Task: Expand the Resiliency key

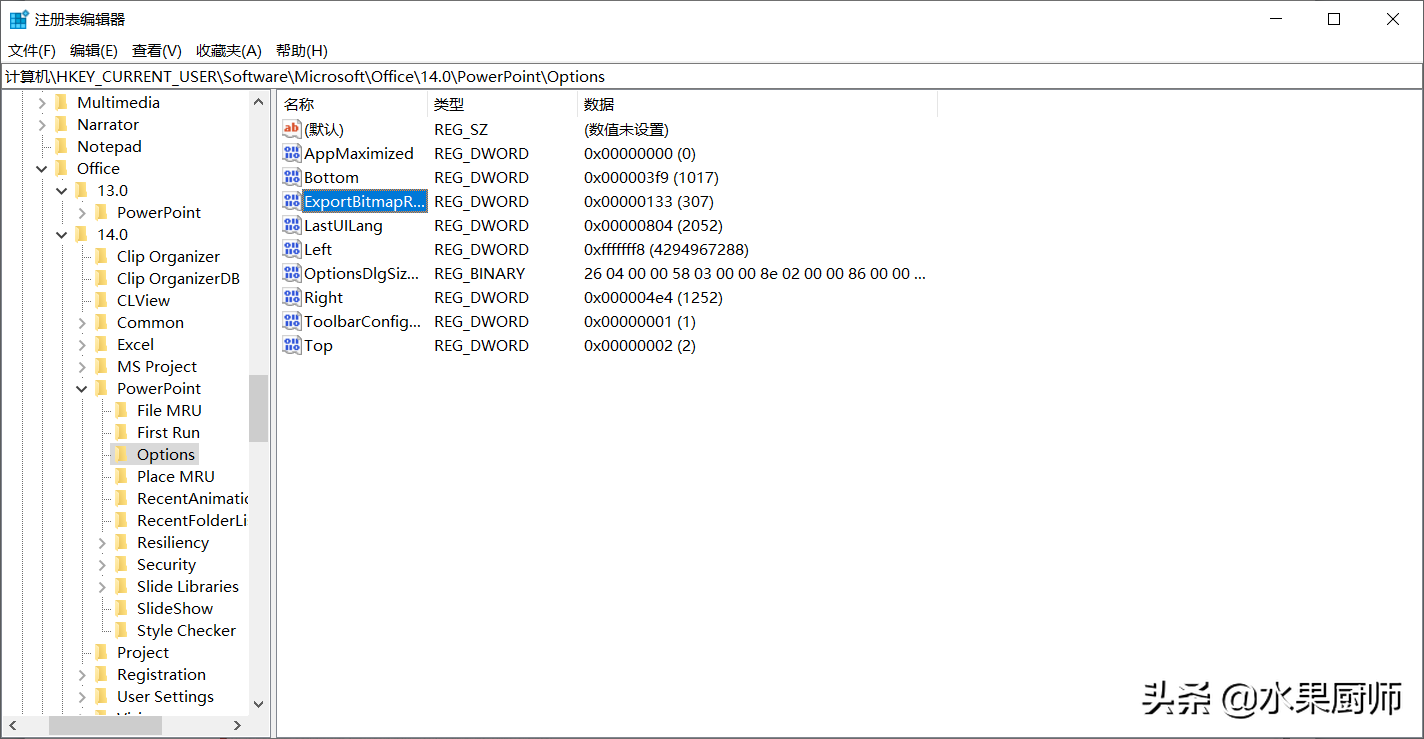Action: 102,542
